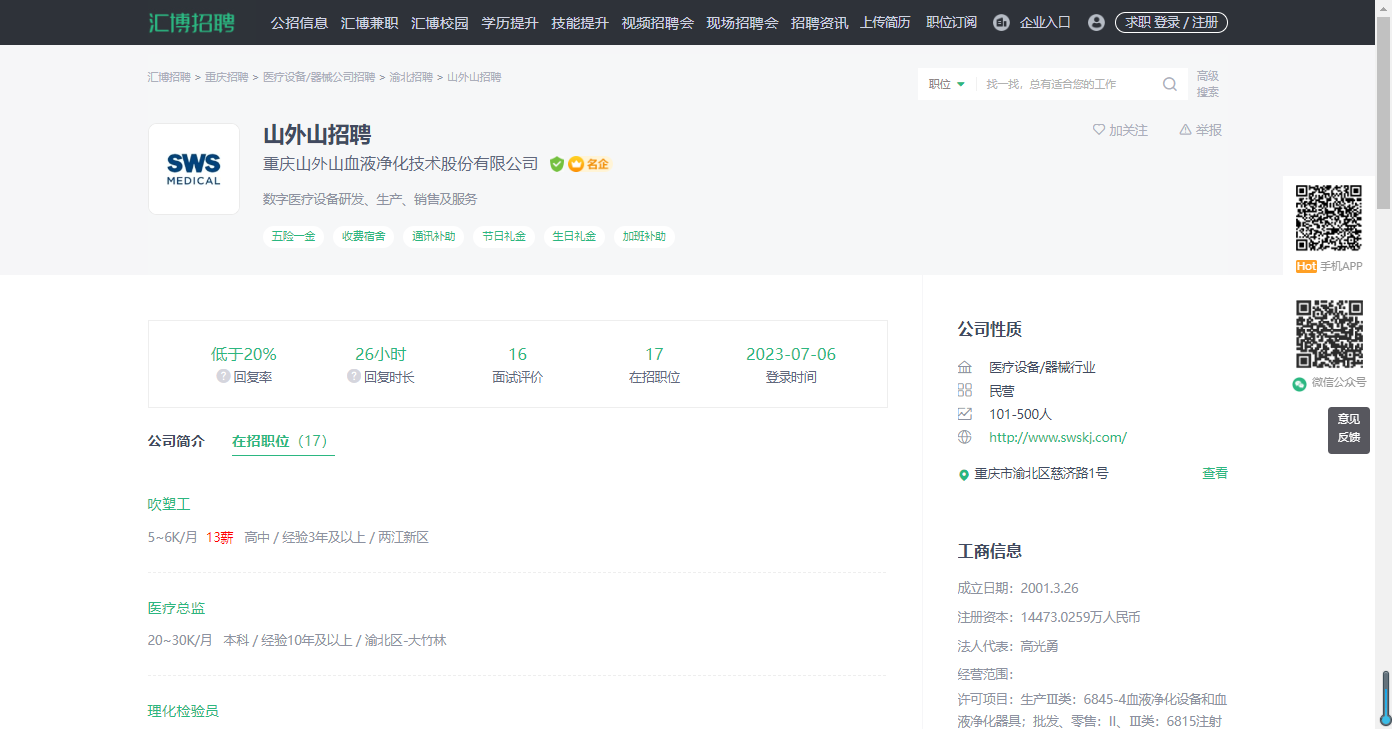Screen dimensions: 1392x729
Task: Open 招聘资讯 in top navigation
Action: point(819,22)
